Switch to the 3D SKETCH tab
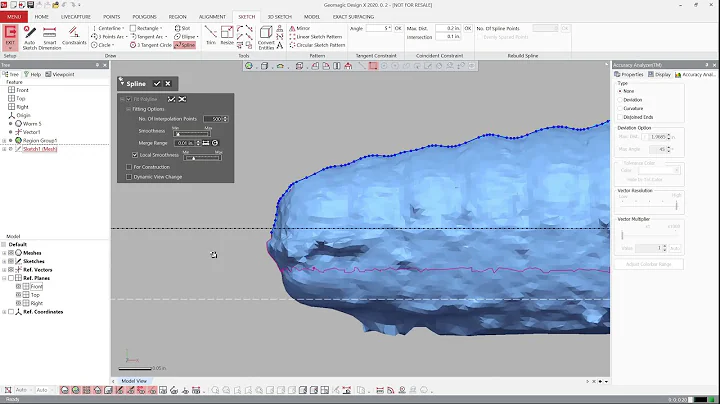720x404 pixels. tap(279, 17)
